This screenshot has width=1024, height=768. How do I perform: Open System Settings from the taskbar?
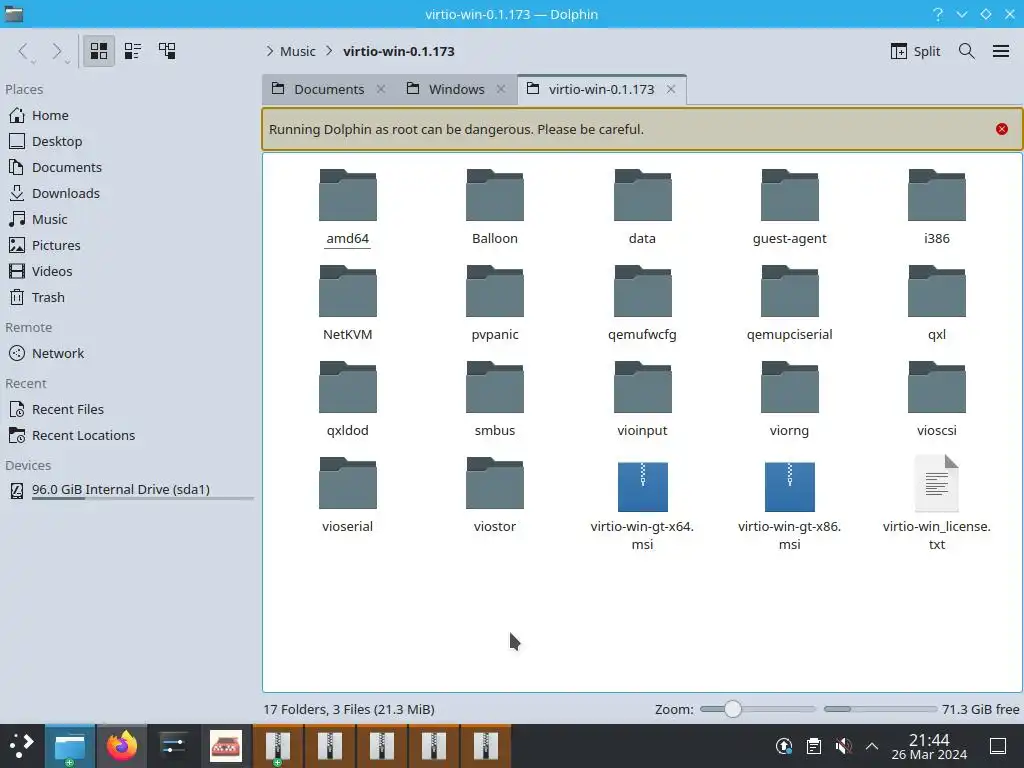point(174,746)
